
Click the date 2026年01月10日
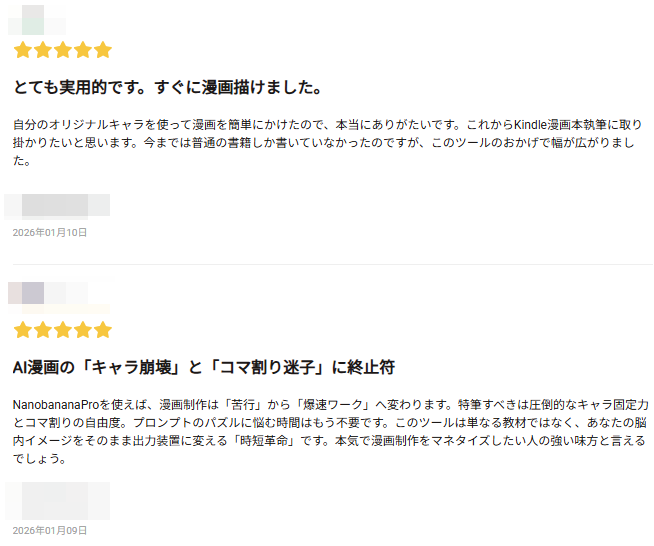pos(50,233)
